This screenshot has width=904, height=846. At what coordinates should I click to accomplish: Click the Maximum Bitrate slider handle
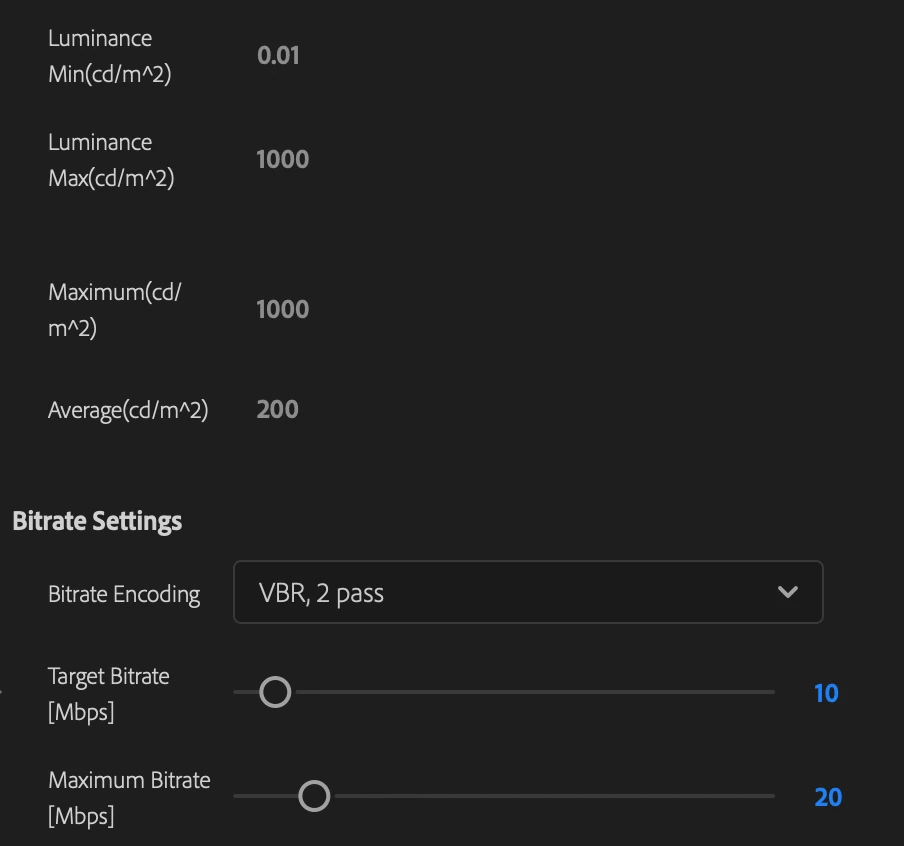point(314,796)
